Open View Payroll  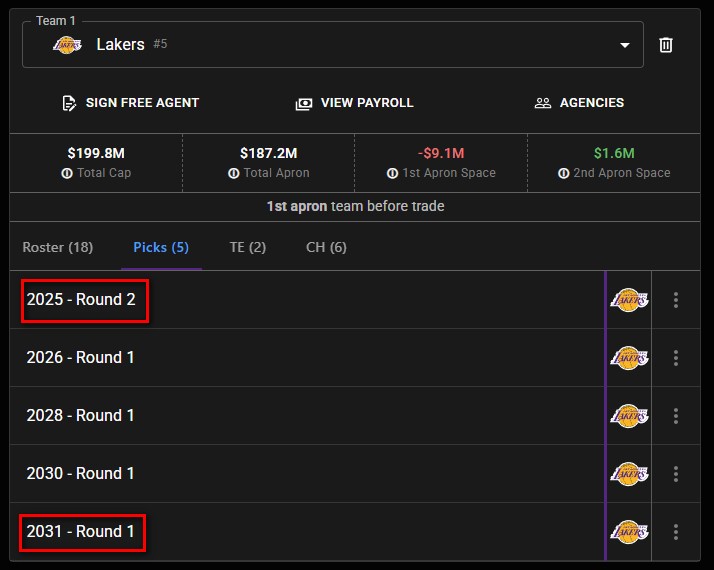(355, 103)
